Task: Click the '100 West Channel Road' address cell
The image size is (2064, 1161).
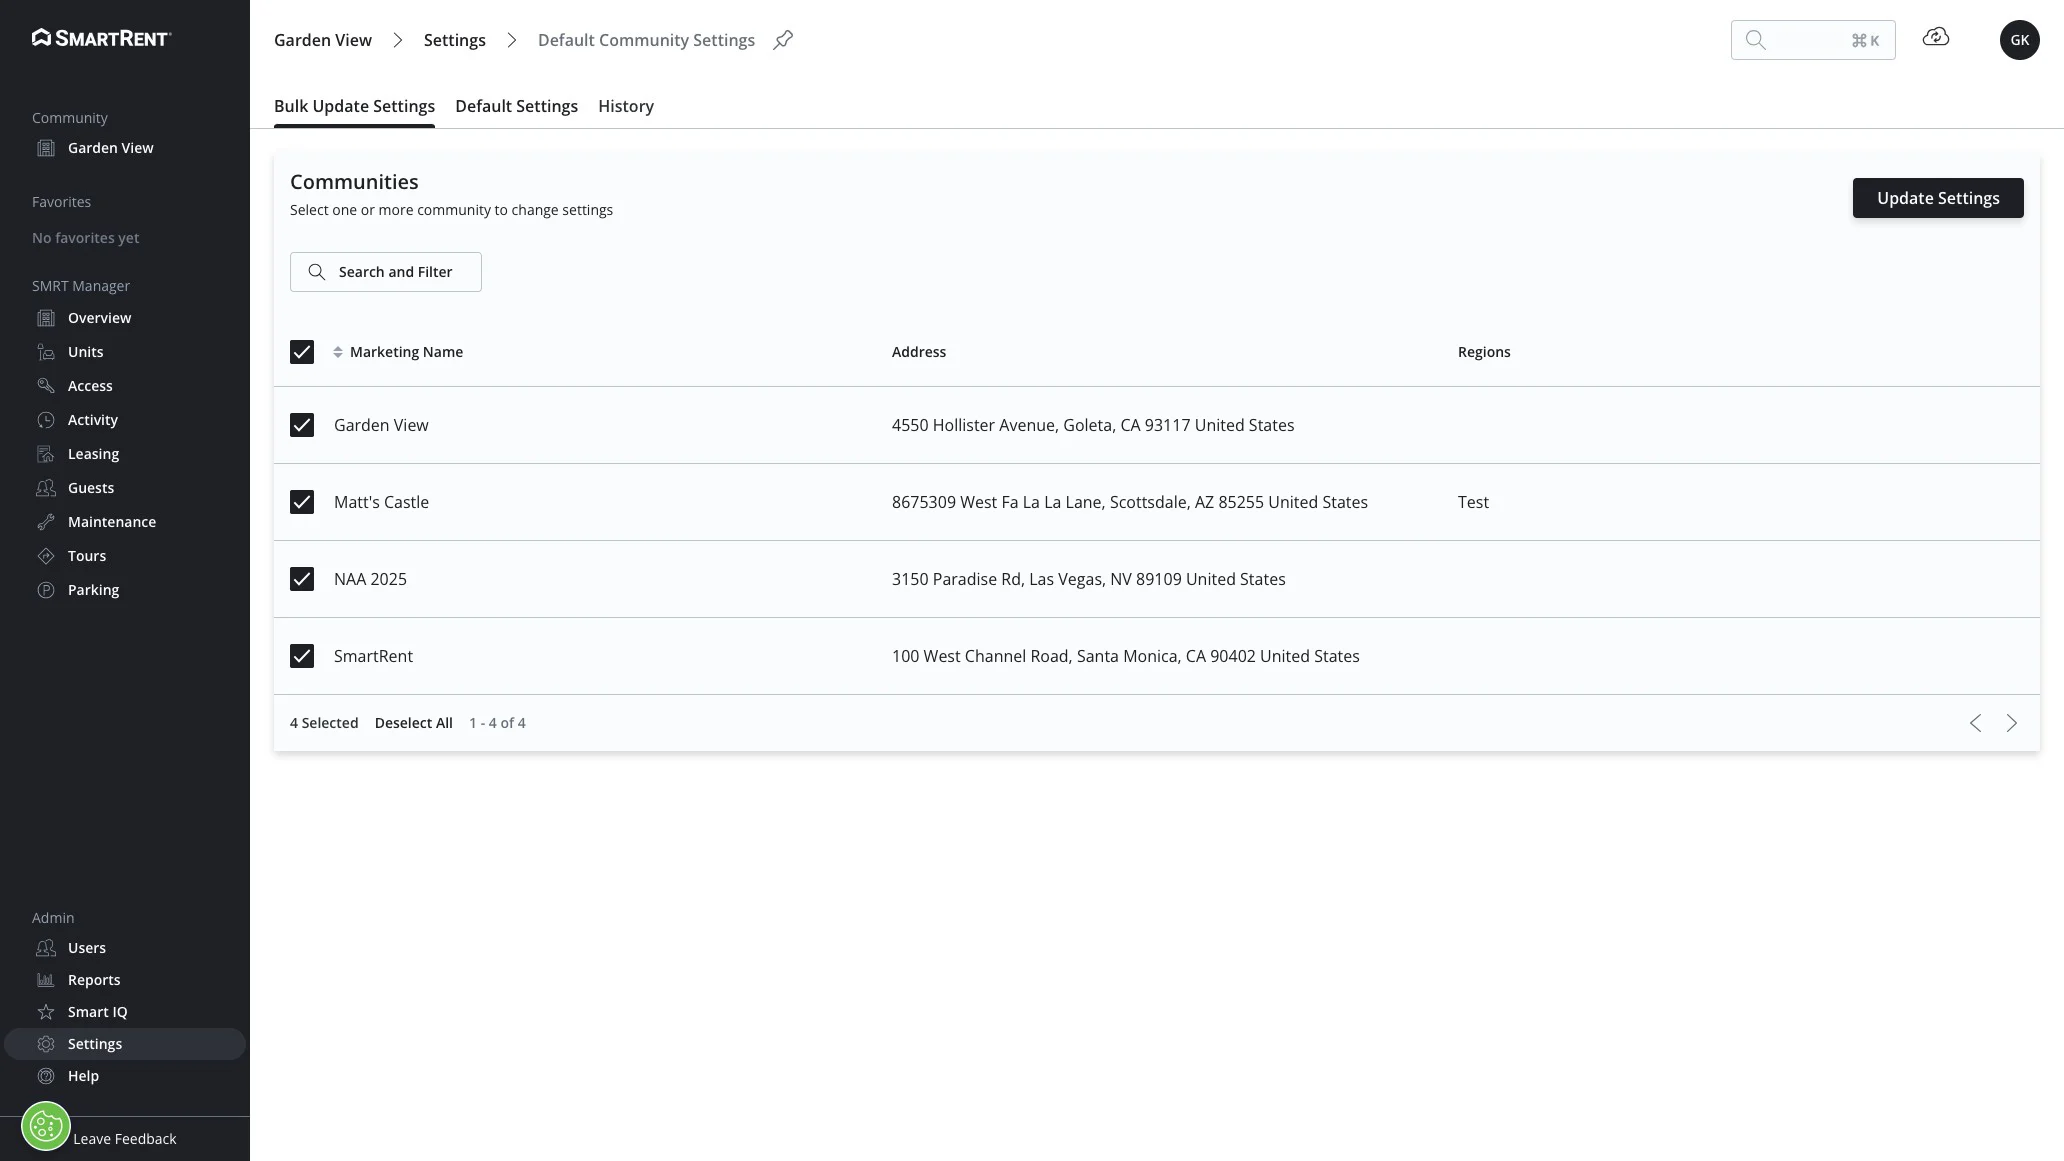Action: [1126, 656]
